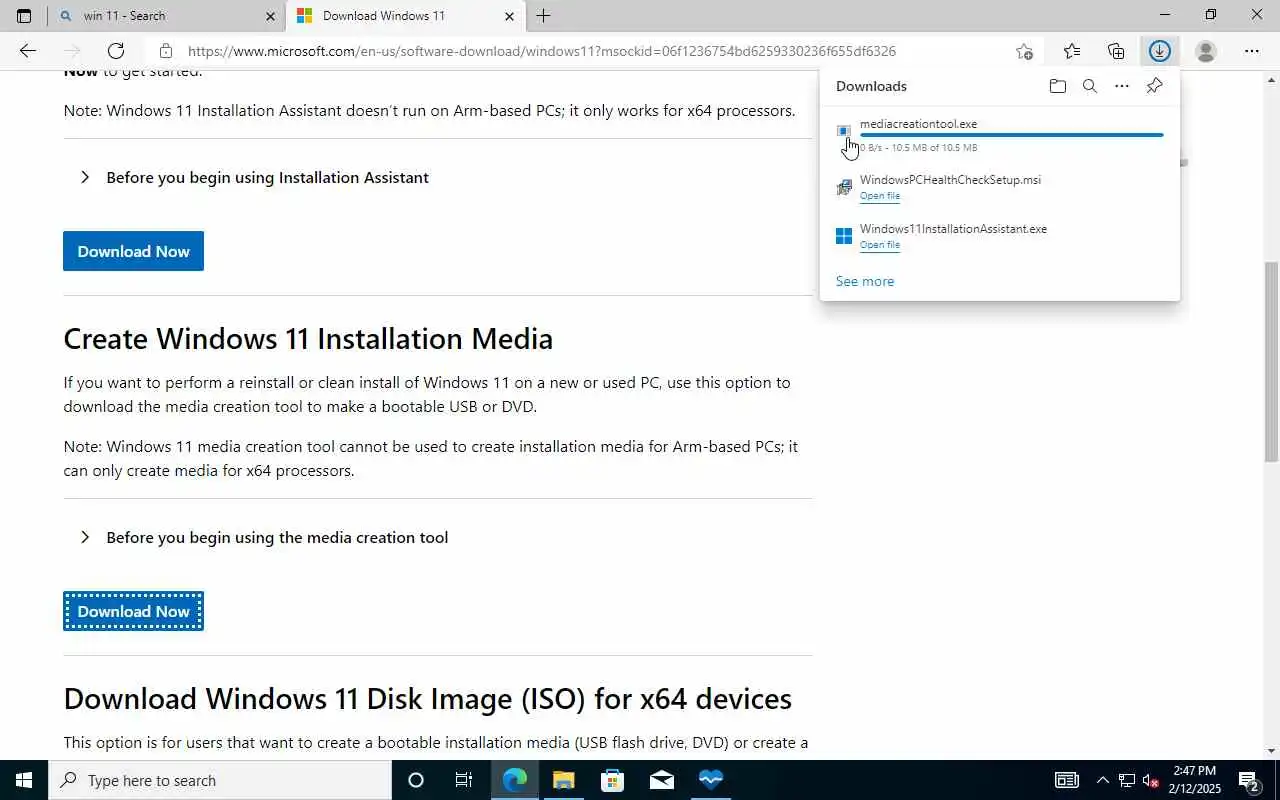Open the clock and date flyout
Screen dimensions: 1280x800
coord(1195,780)
